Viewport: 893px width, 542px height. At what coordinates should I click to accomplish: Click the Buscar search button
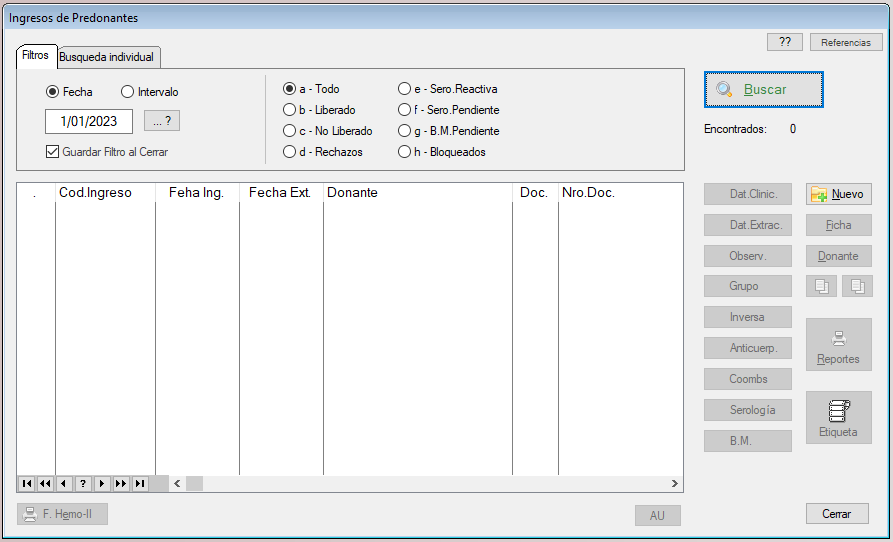[764, 89]
